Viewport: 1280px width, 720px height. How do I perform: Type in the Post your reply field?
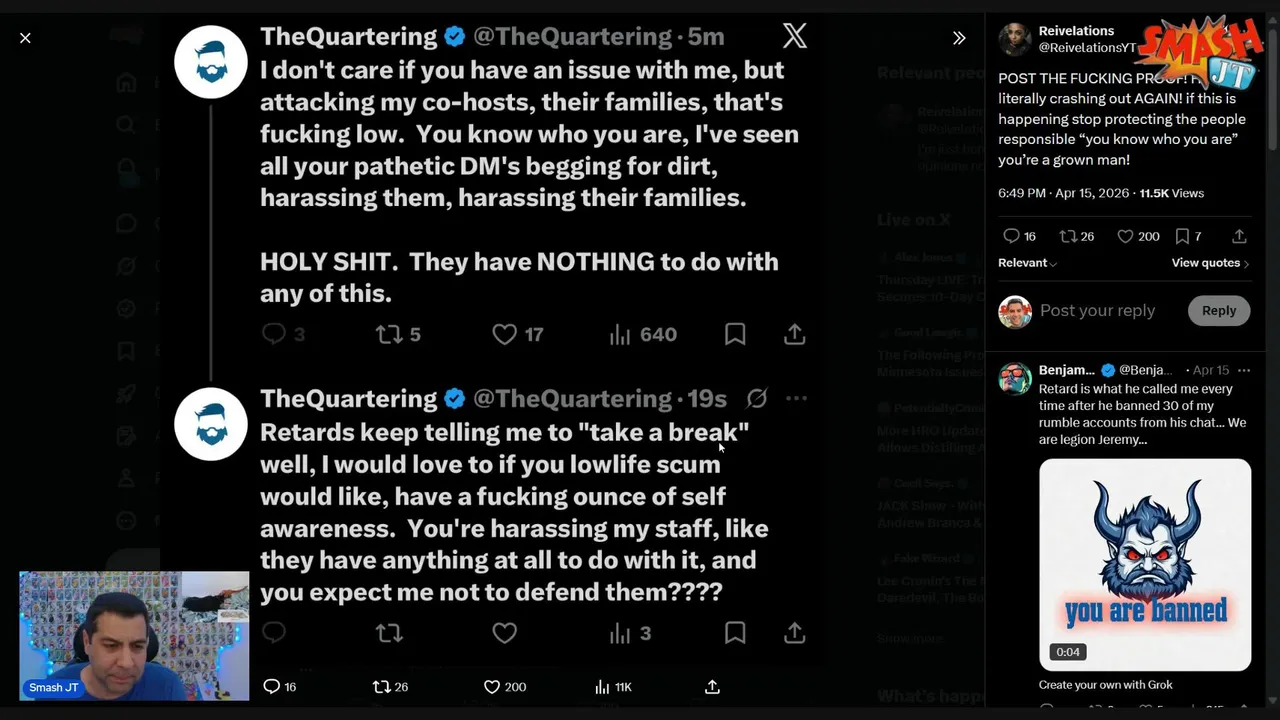1097,311
